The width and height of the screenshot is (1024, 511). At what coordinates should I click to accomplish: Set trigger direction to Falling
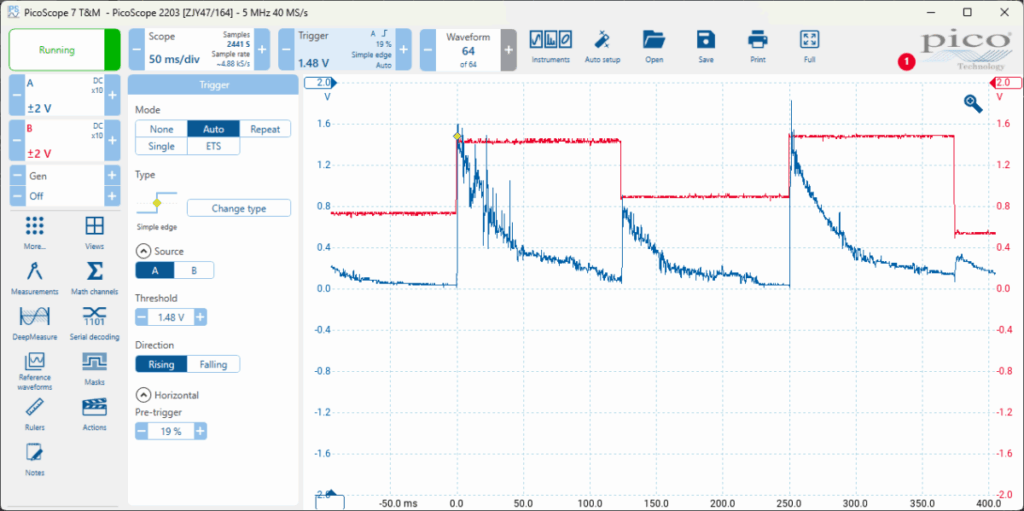pyautogui.click(x=213, y=364)
